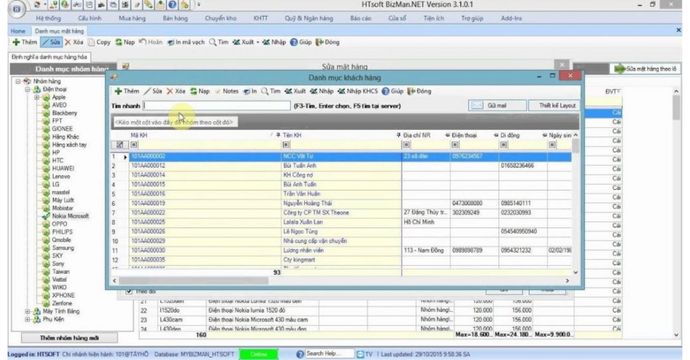Click Thêm nhóm hàng mới button
This screenshot has width=690, height=360.
coord(70,338)
